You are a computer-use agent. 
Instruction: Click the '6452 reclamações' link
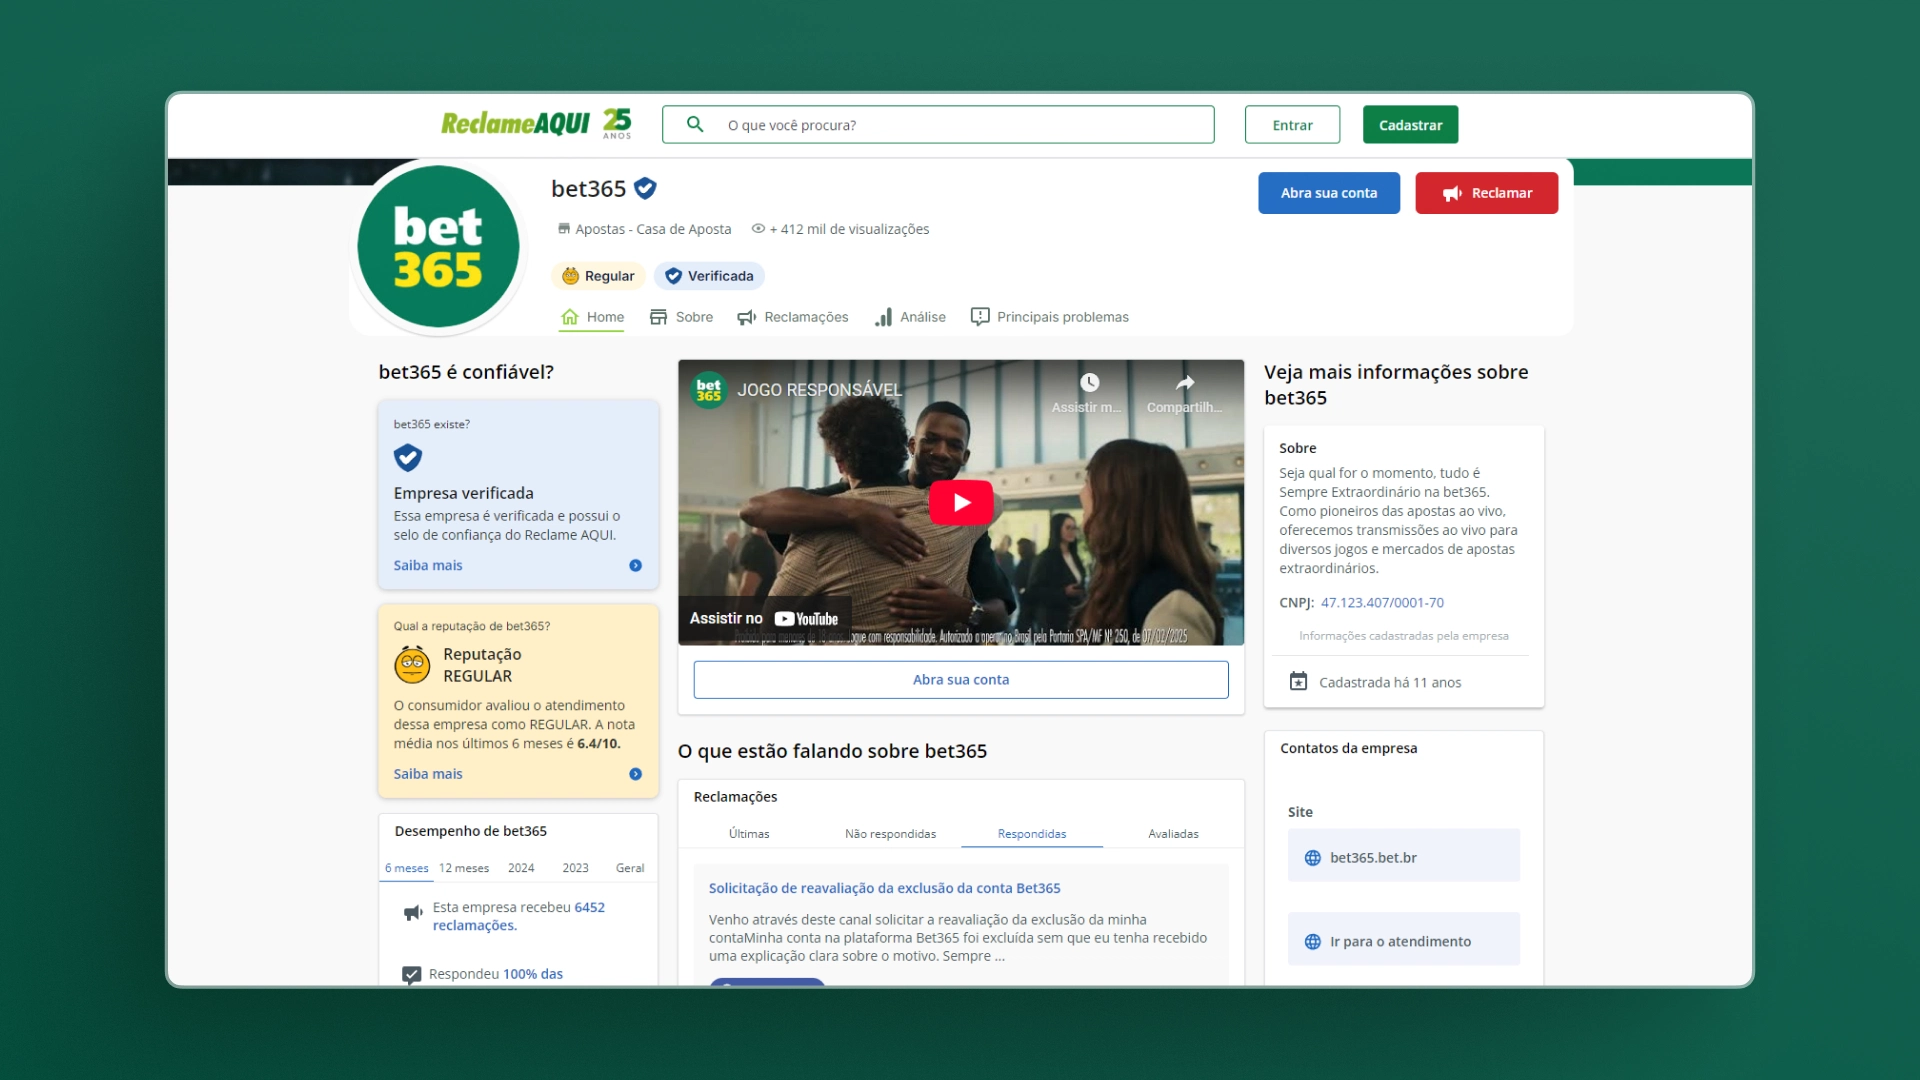[x=519, y=916]
